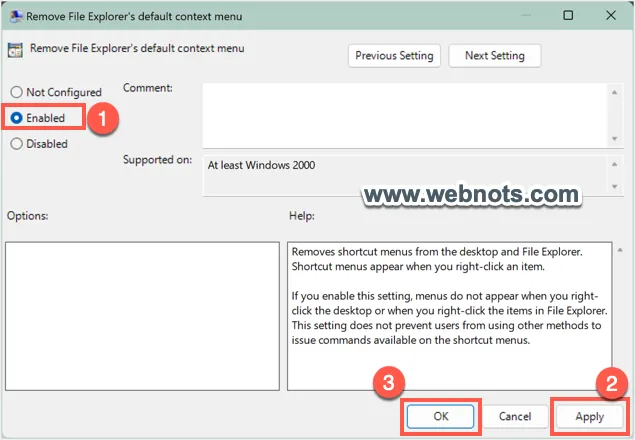Click the Cancel button

tap(515, 416)
